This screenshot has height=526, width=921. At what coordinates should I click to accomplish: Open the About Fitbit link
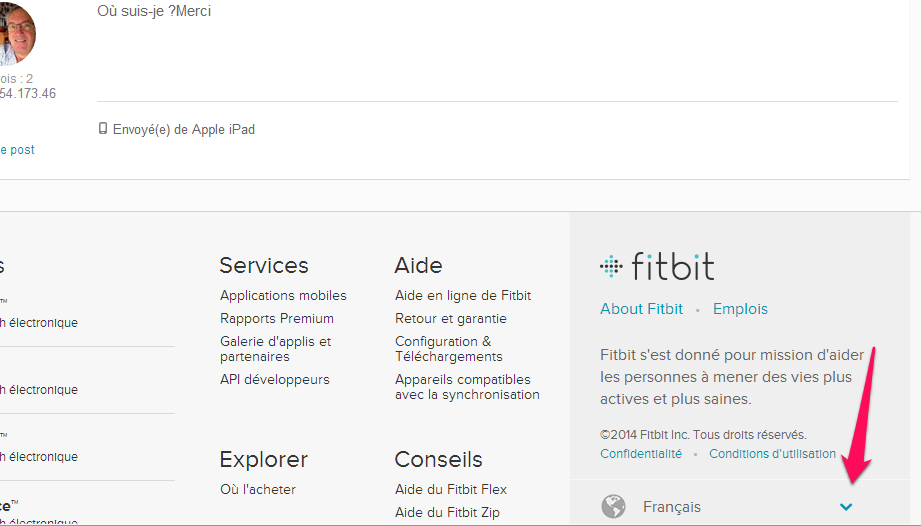pyautogui.click(x=641, y=309)
